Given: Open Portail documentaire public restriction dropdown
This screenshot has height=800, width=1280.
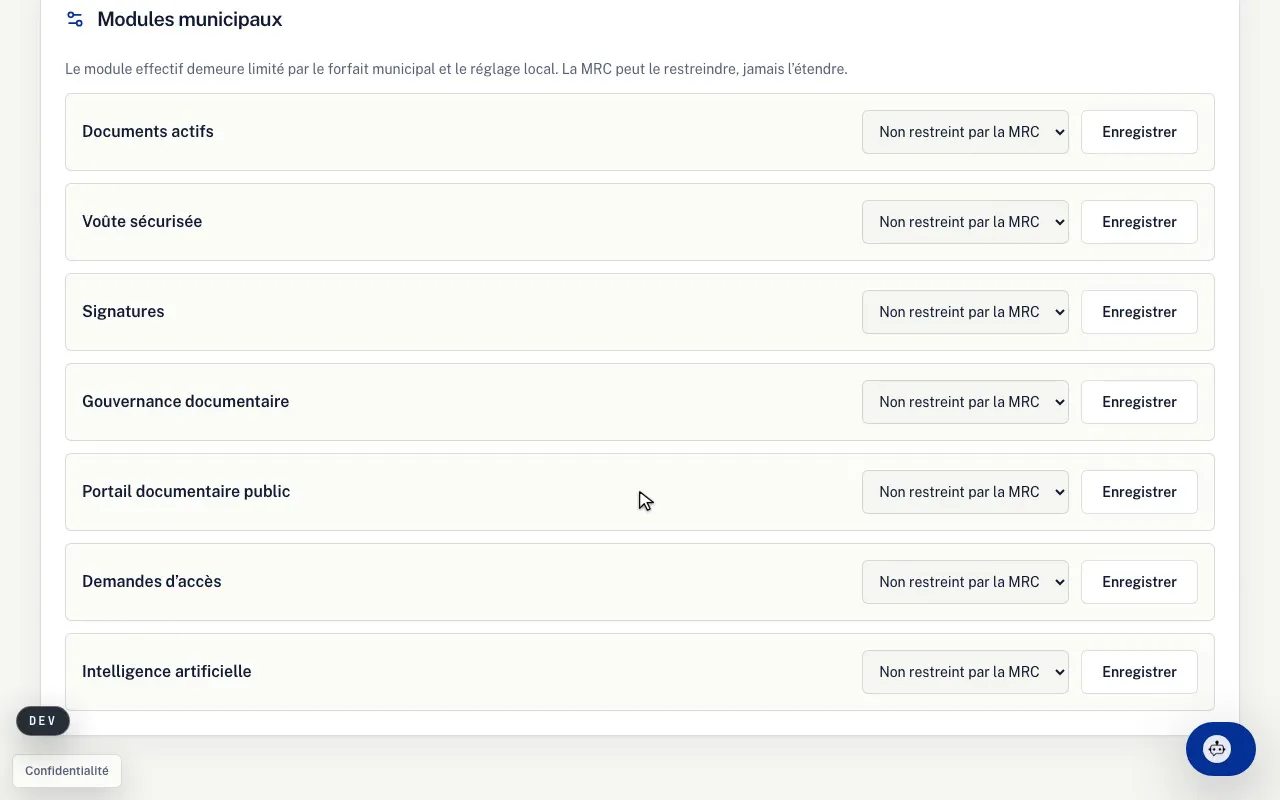Looking at the screenshot, I should (965, 492).
